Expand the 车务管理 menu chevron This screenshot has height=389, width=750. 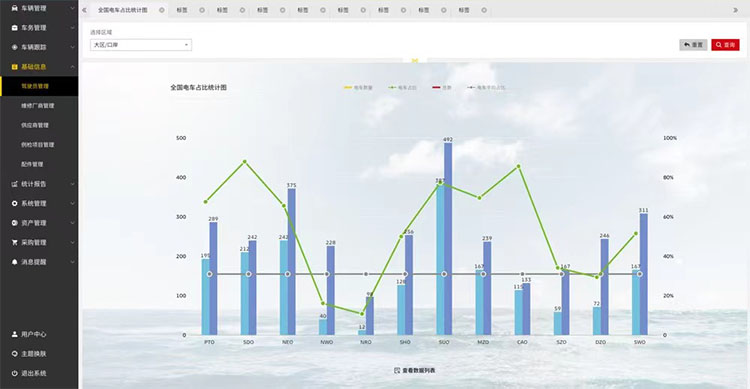[72, 28]
